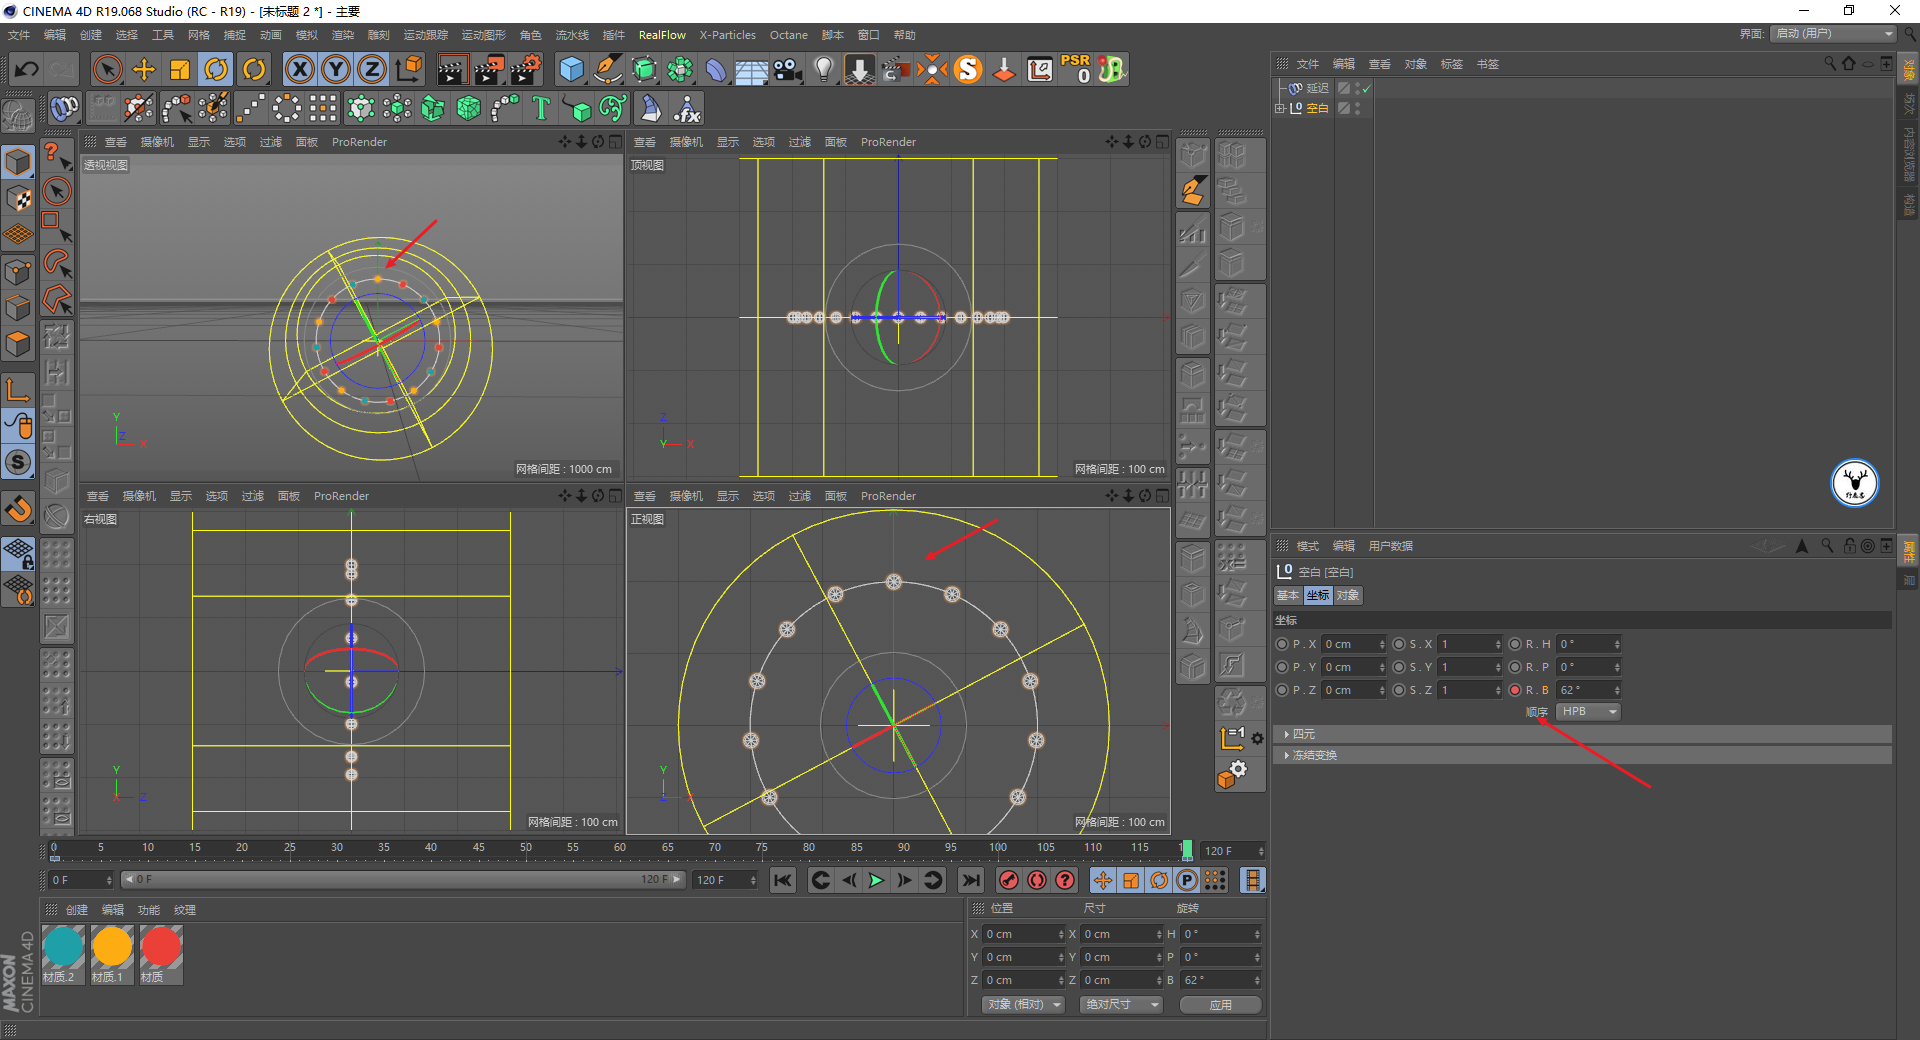Switch to 基本 tab in attributes
The height and width of the screenshot is (1040, 1920).
click(x=1287, y=595)
